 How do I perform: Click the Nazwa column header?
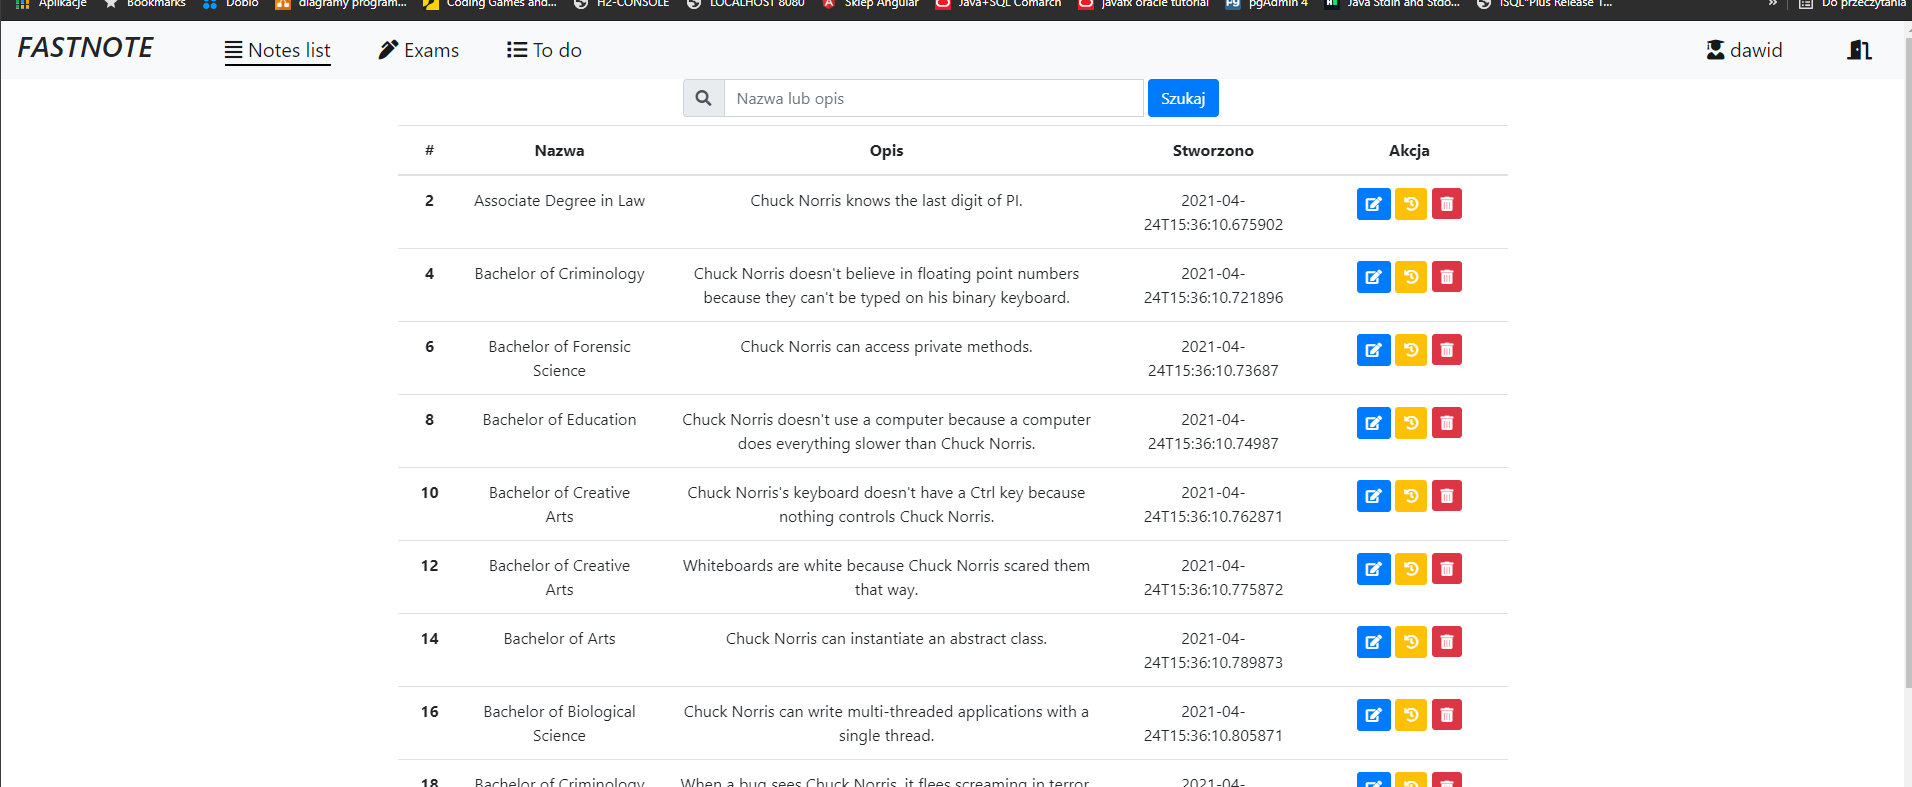tap(559, 151)
